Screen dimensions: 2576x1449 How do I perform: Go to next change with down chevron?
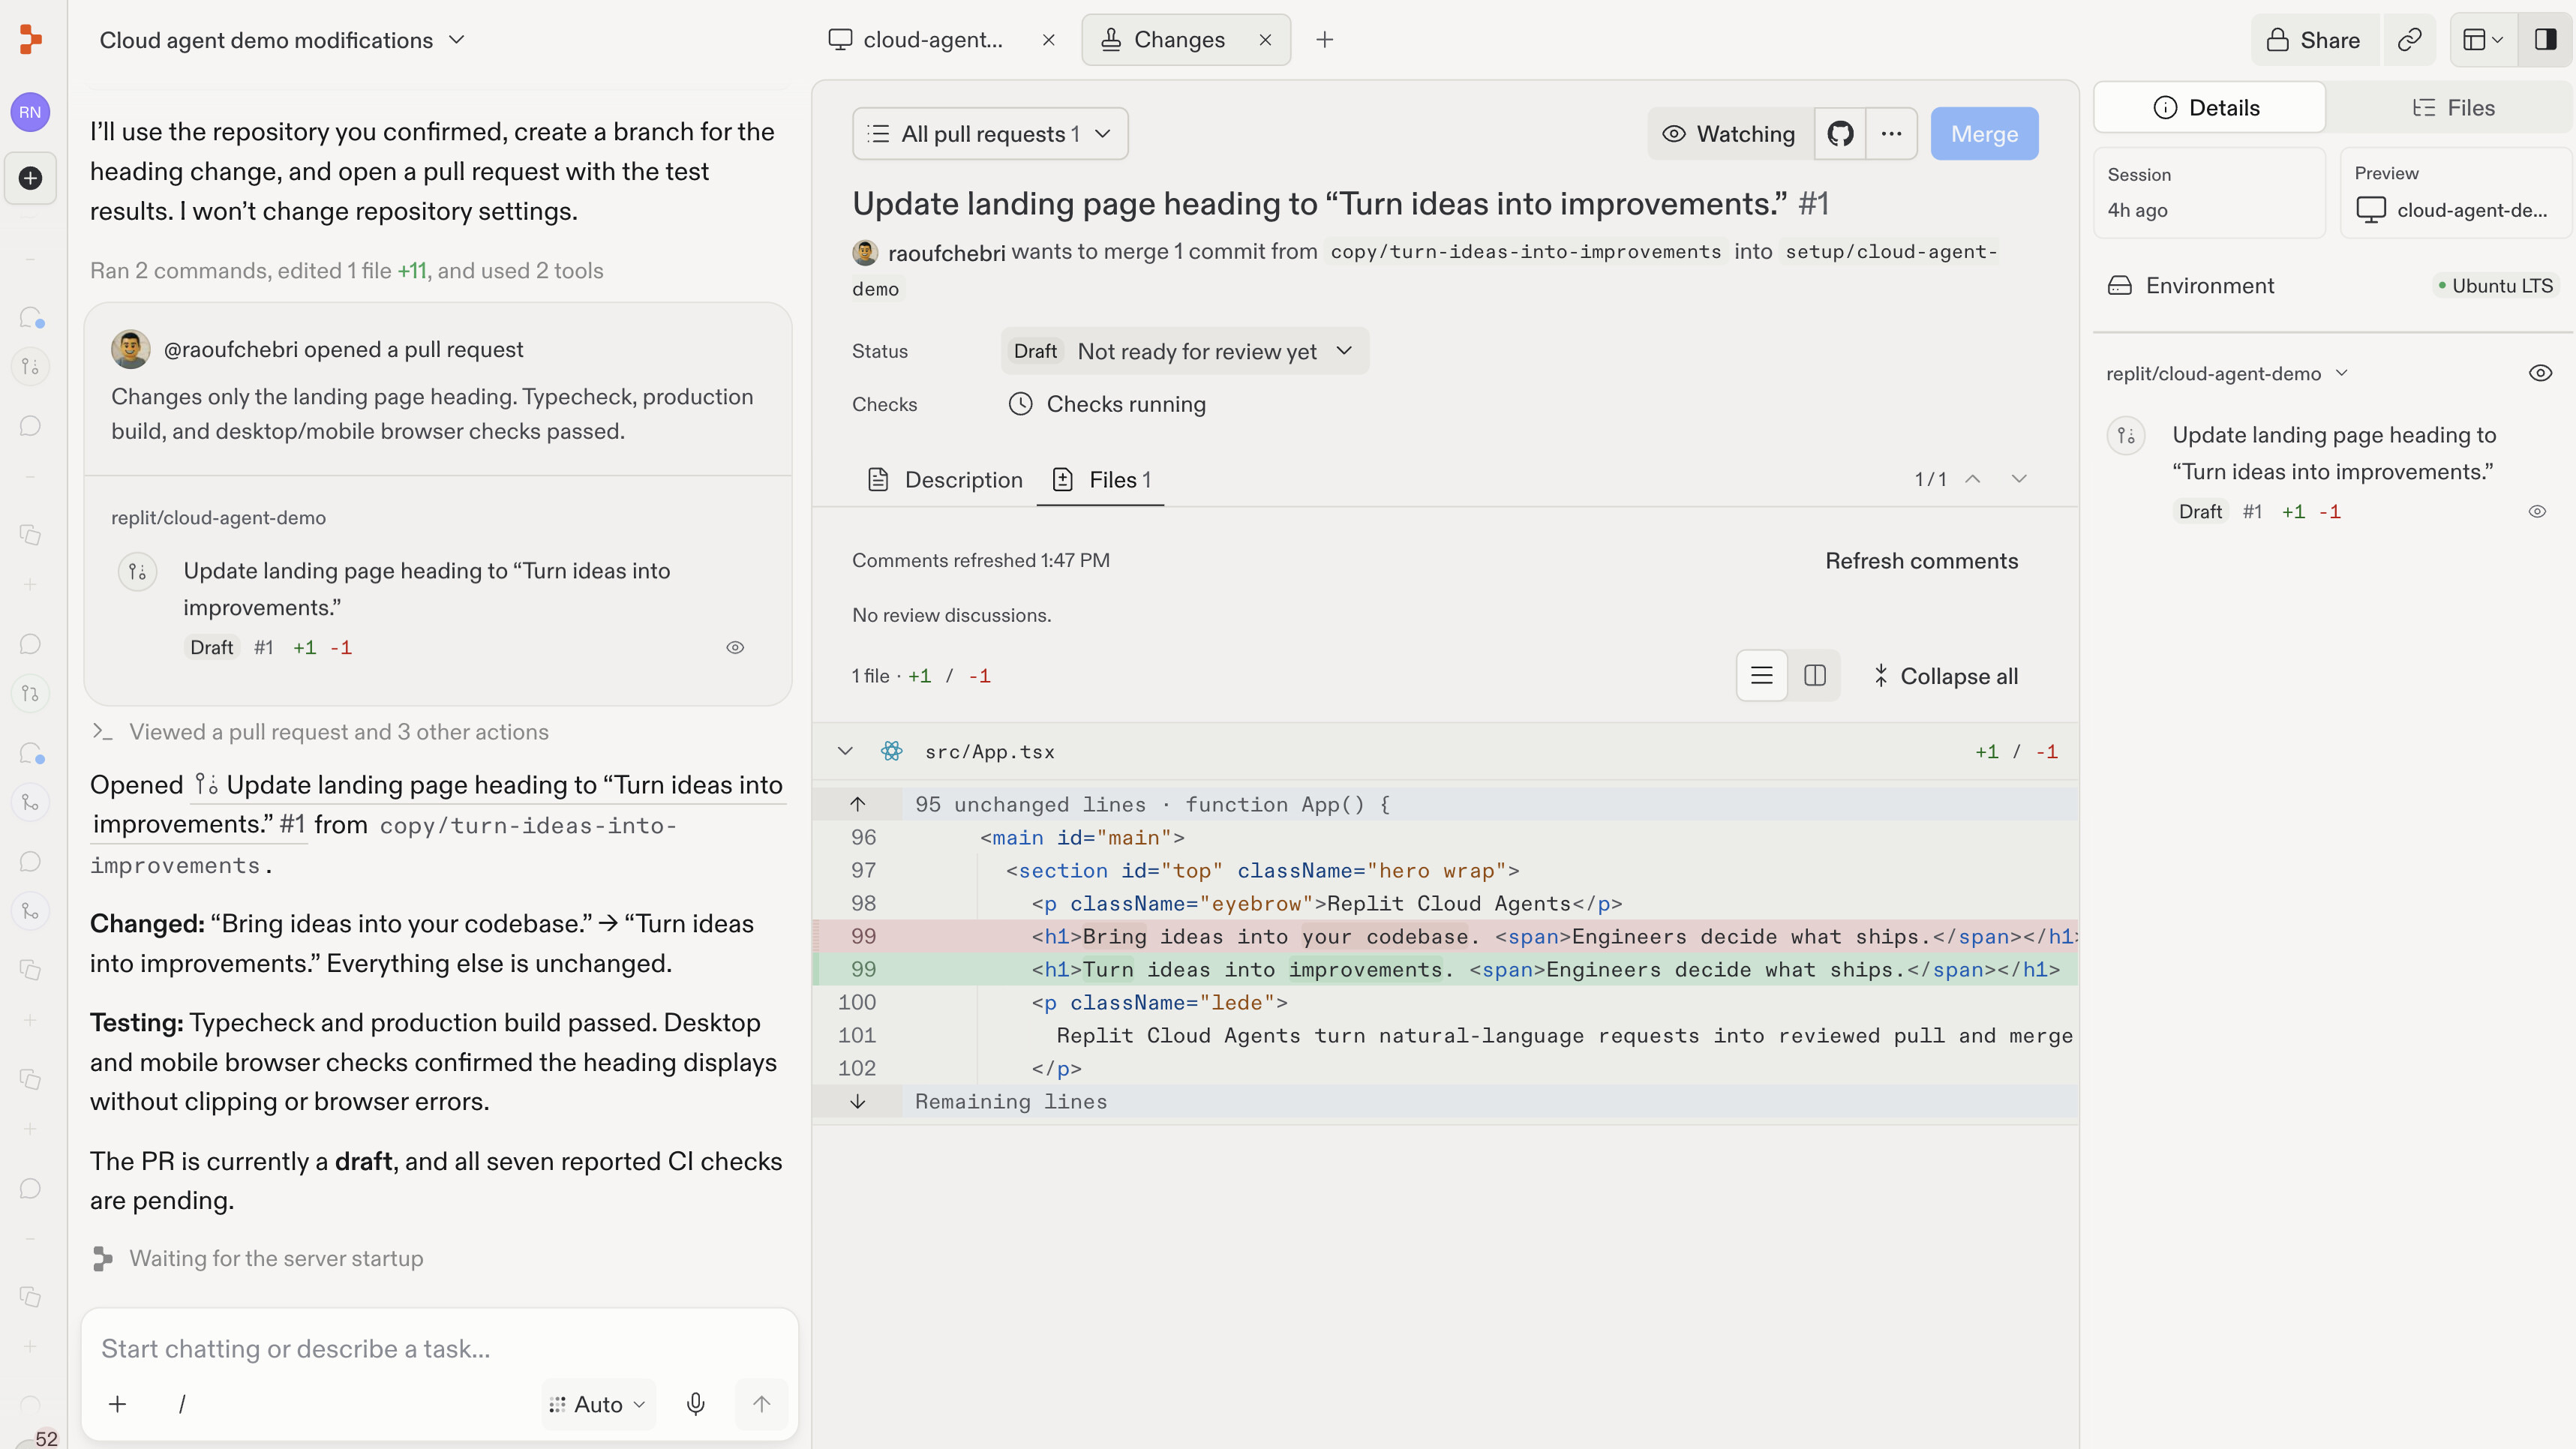(2019, 479)
